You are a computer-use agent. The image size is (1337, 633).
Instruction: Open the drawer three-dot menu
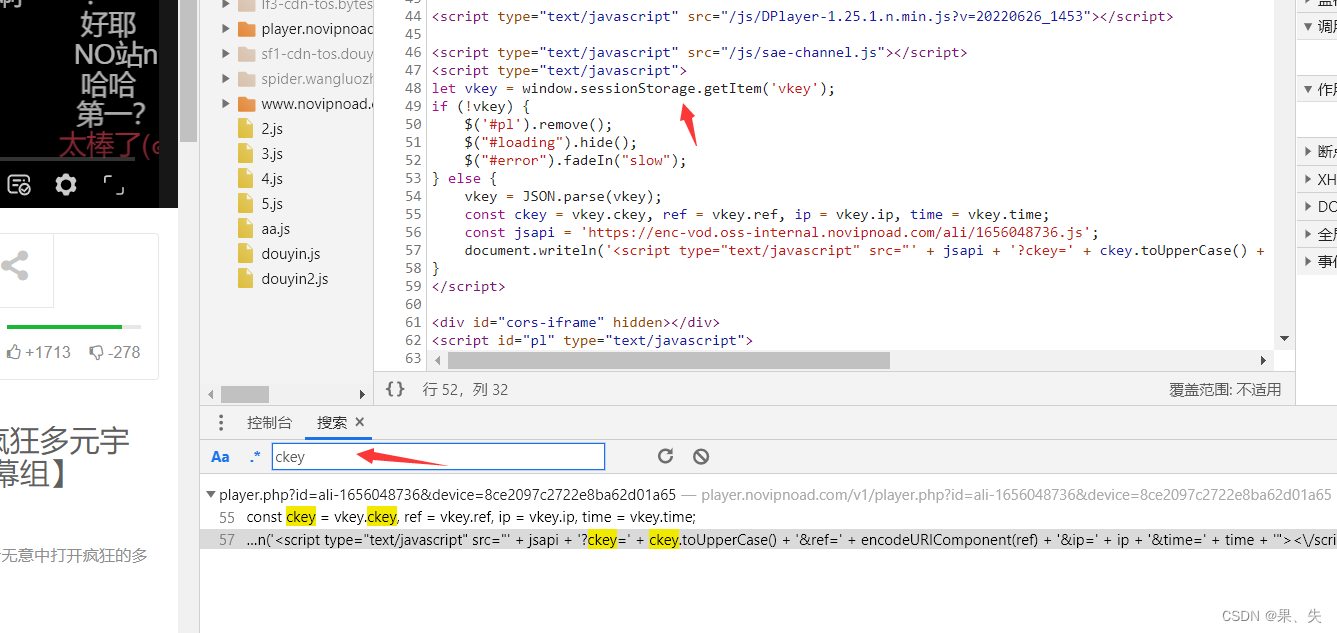[x=222, y=422]
